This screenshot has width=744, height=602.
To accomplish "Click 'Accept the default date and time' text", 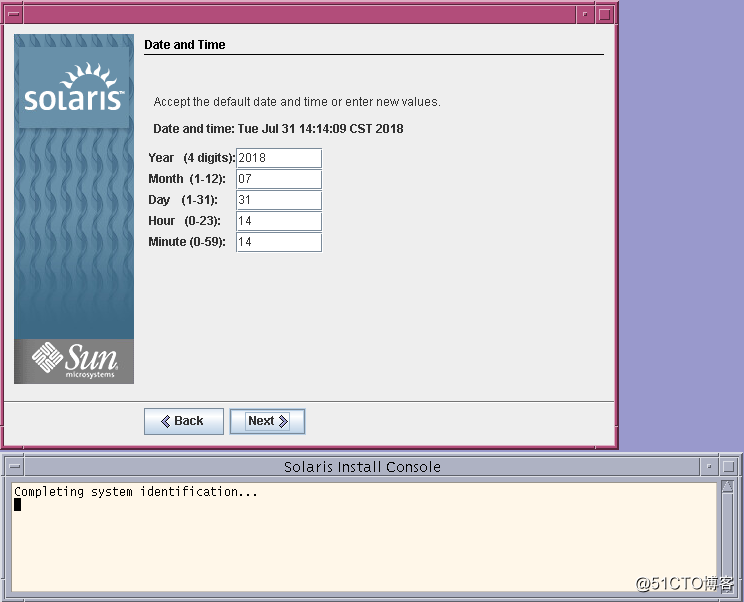I will point(297,102).
